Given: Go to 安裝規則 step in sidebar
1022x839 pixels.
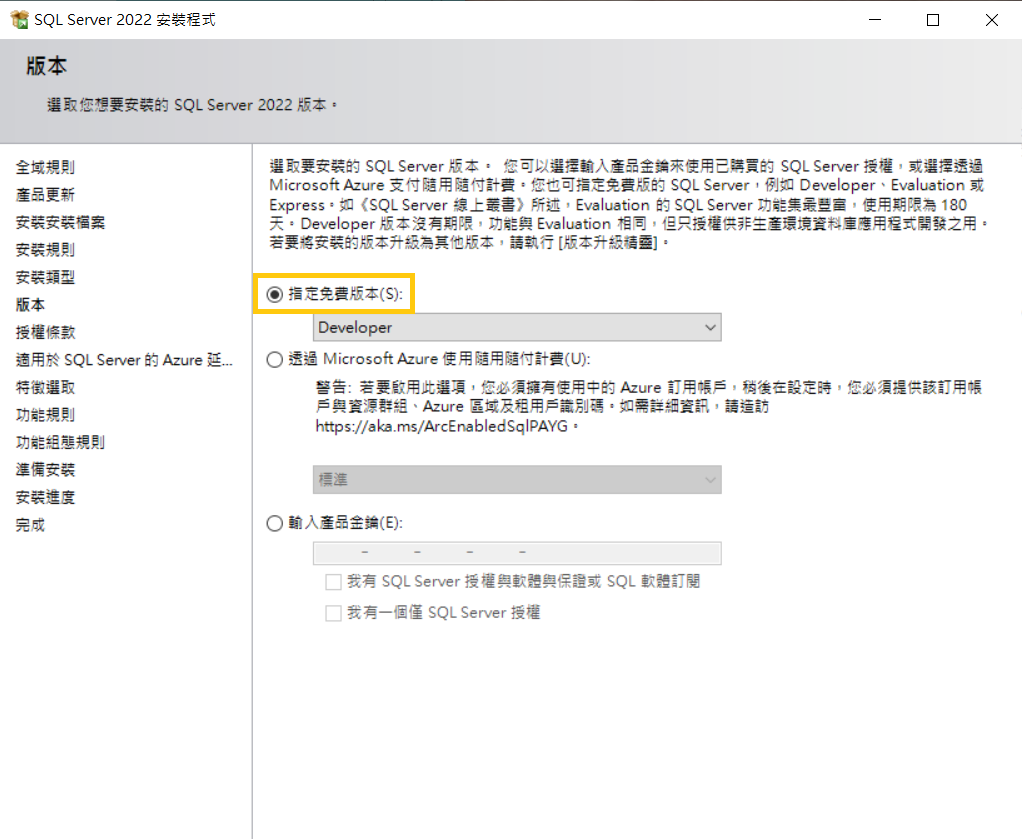Looking at the screenshot, I should [45, 250].
